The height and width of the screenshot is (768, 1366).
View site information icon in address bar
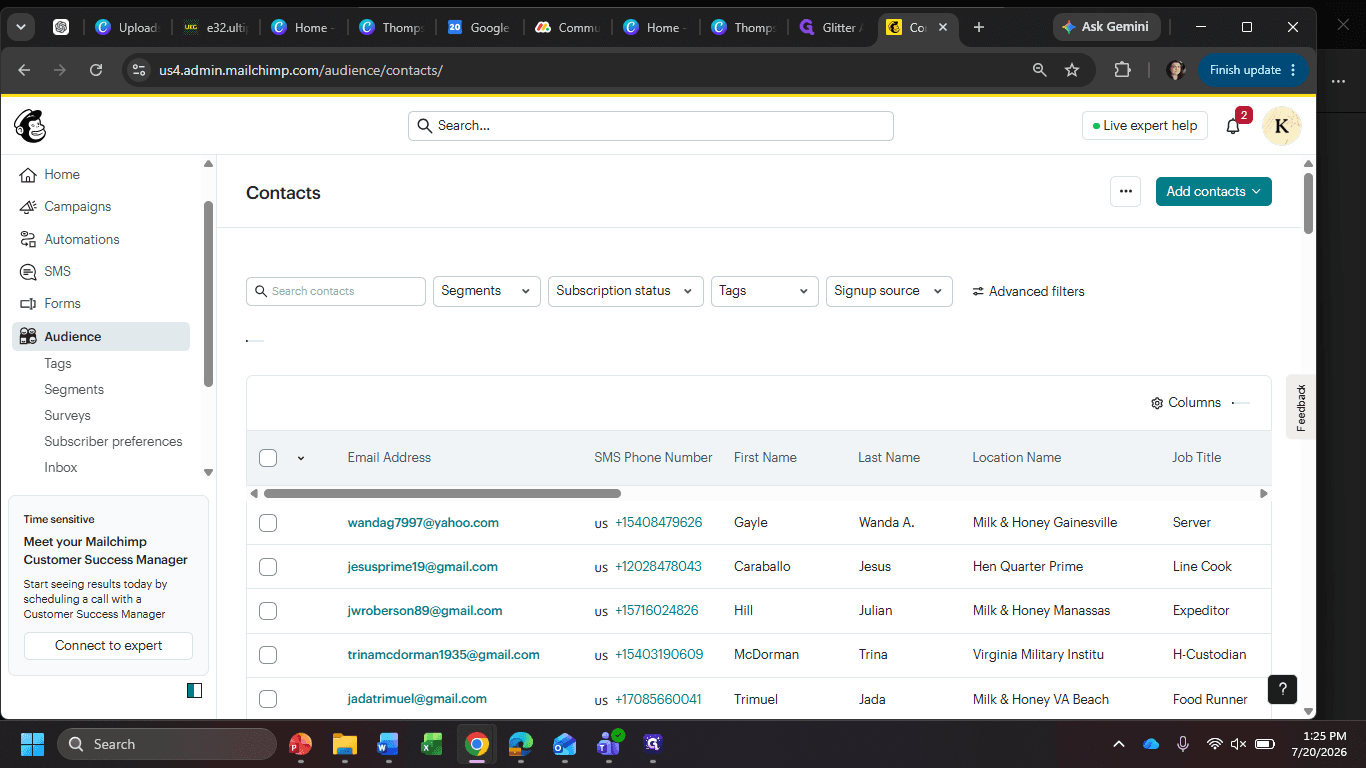click(x=139, y=70)
